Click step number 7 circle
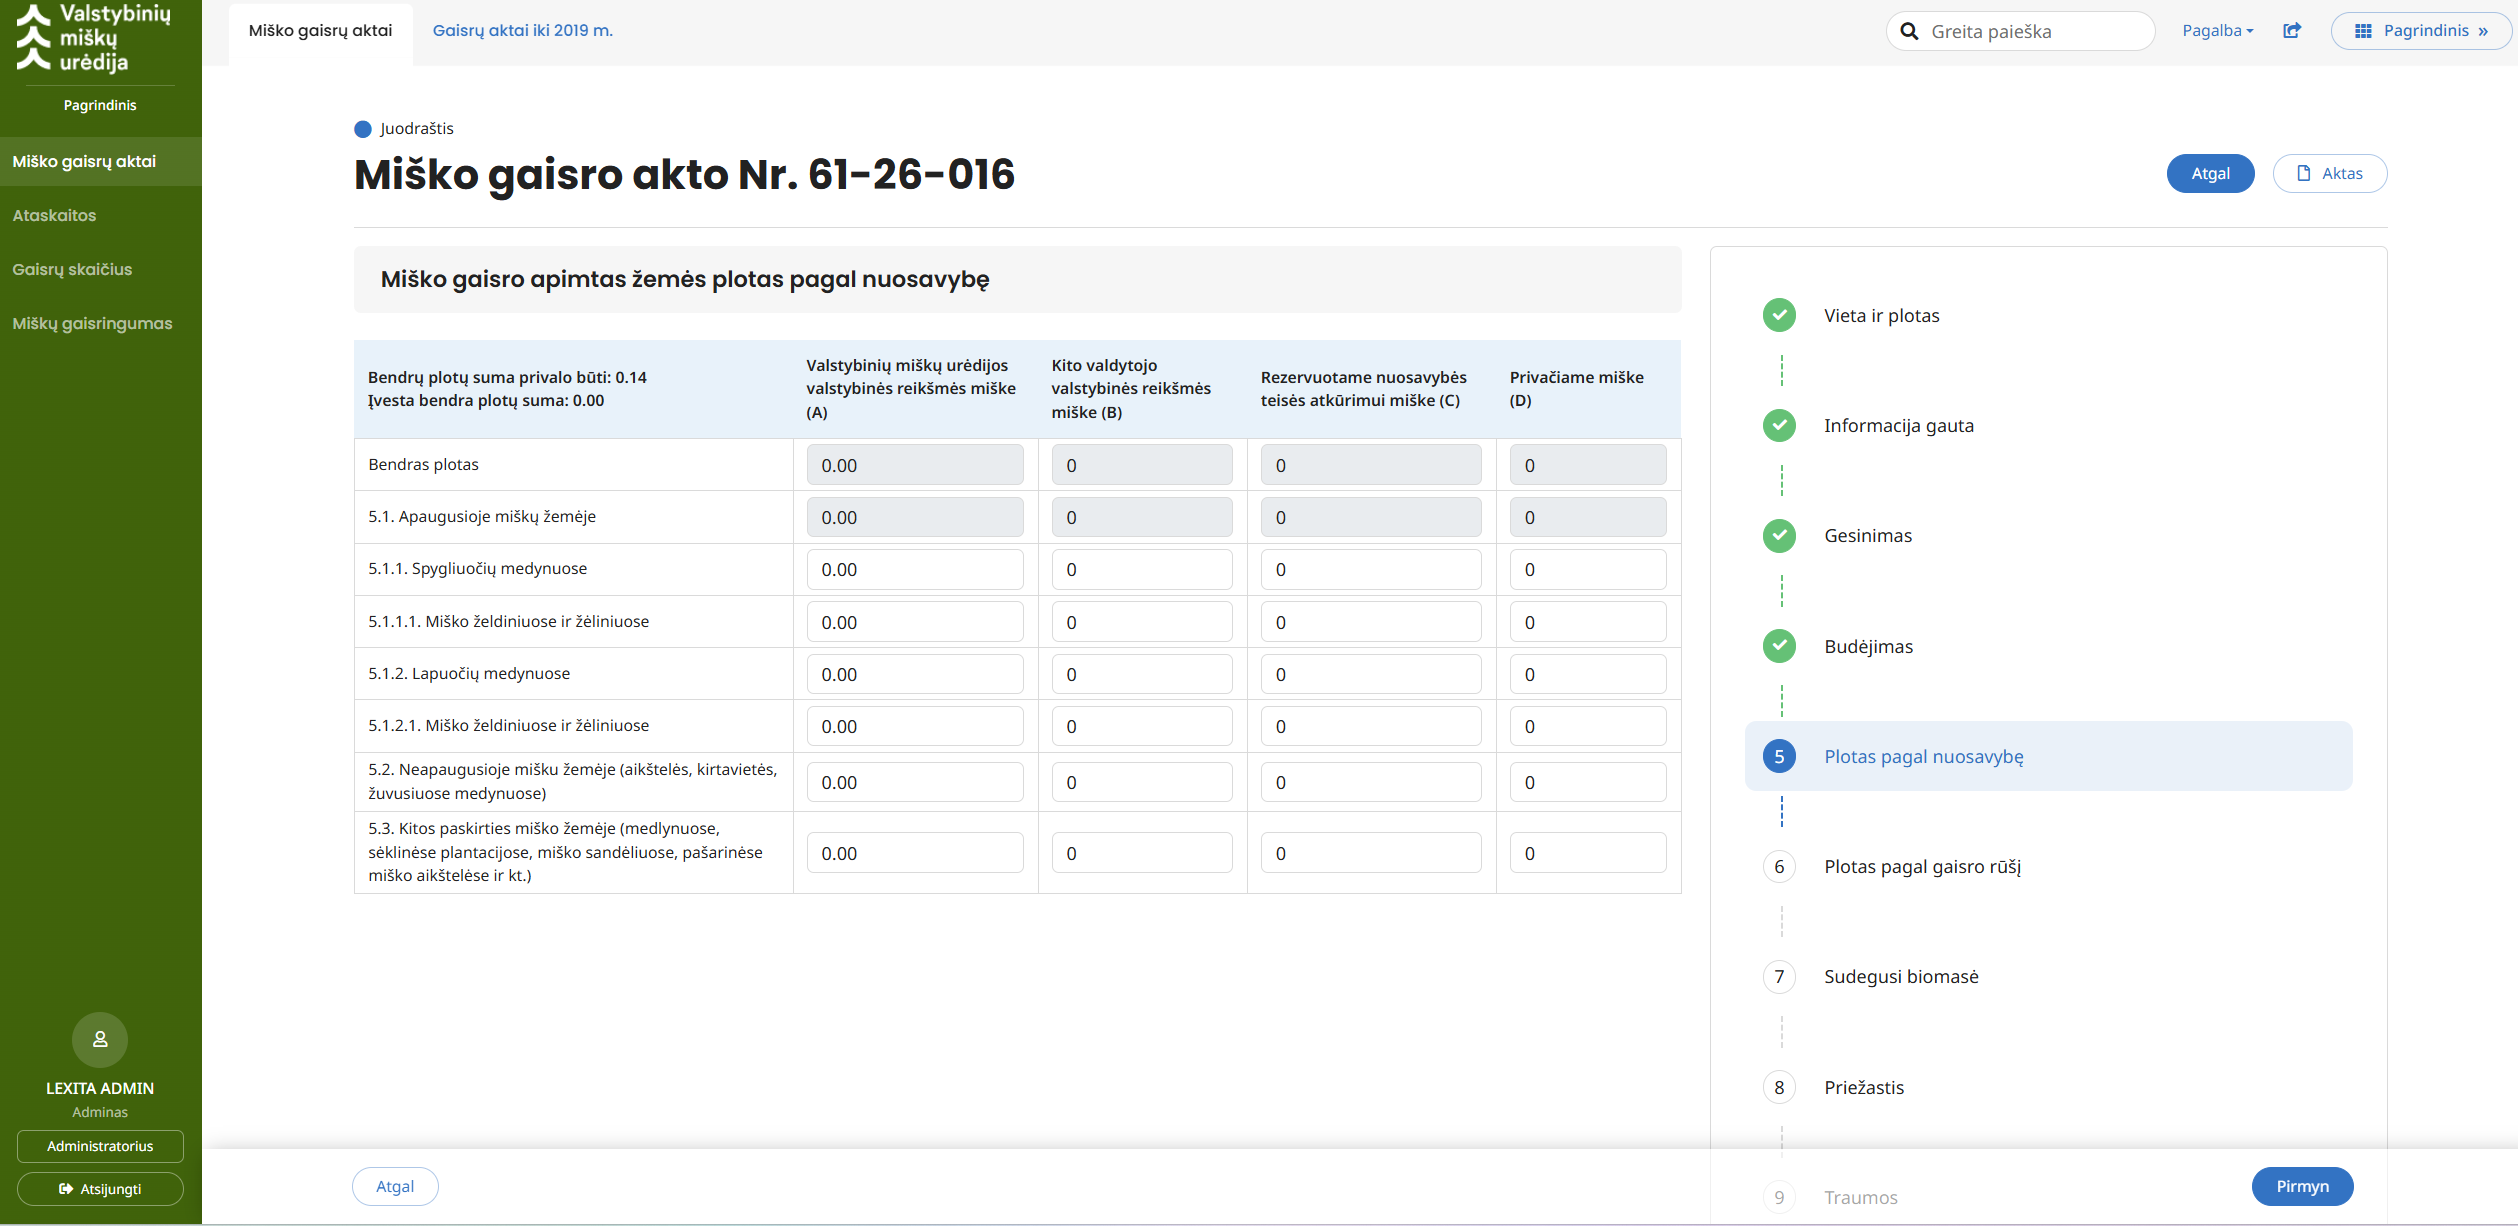The width and height of the screenshot is (2518, 1226). [1779, 977]
